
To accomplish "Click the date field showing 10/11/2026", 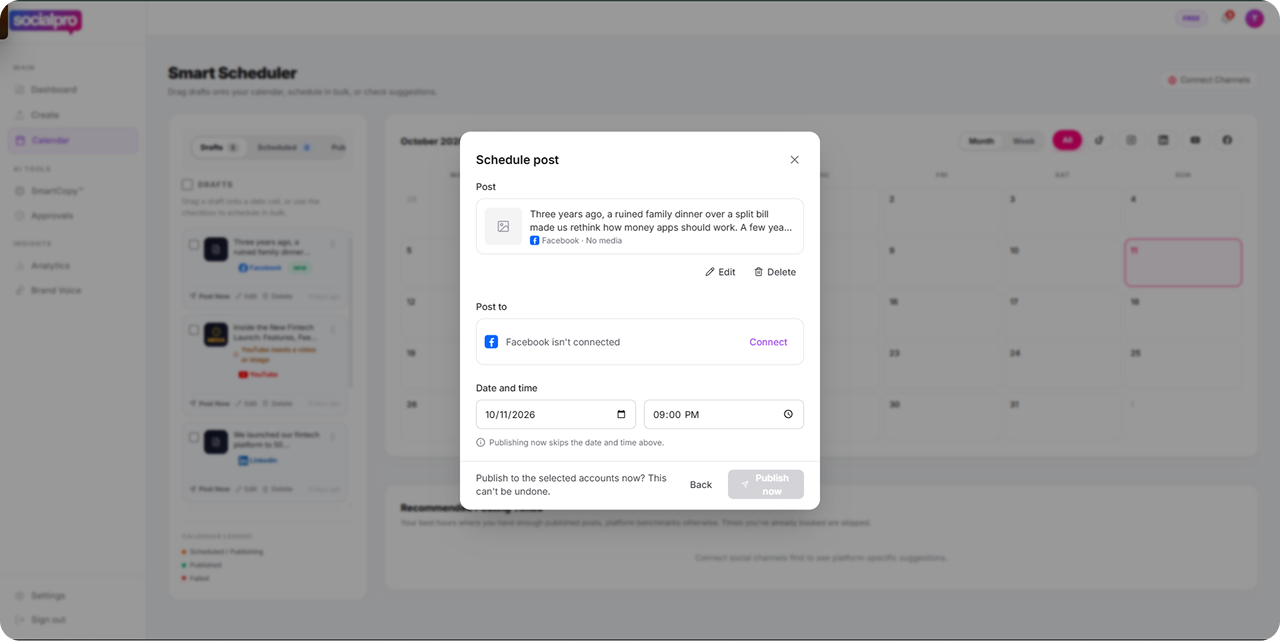I will coord(556,414).
